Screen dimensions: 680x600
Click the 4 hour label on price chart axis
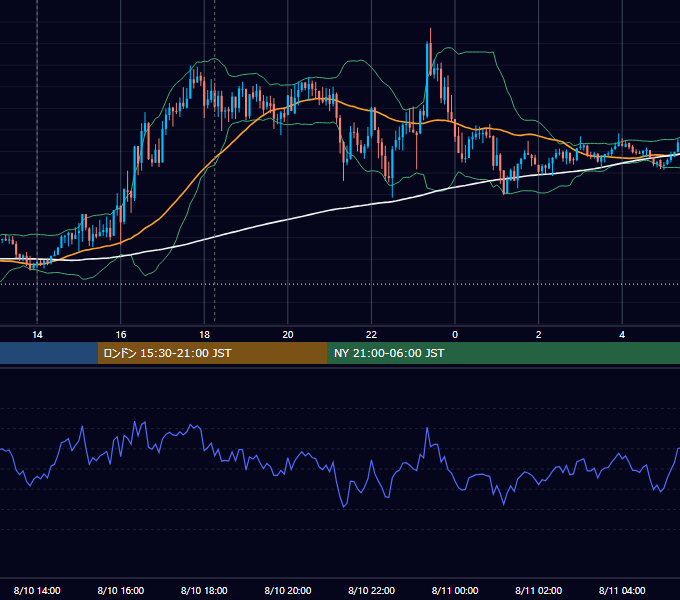pyautogui.click(x=622, y=335)
